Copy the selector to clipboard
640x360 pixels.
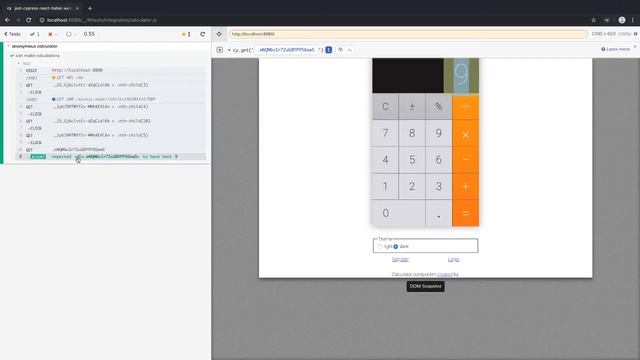(340, 50)
